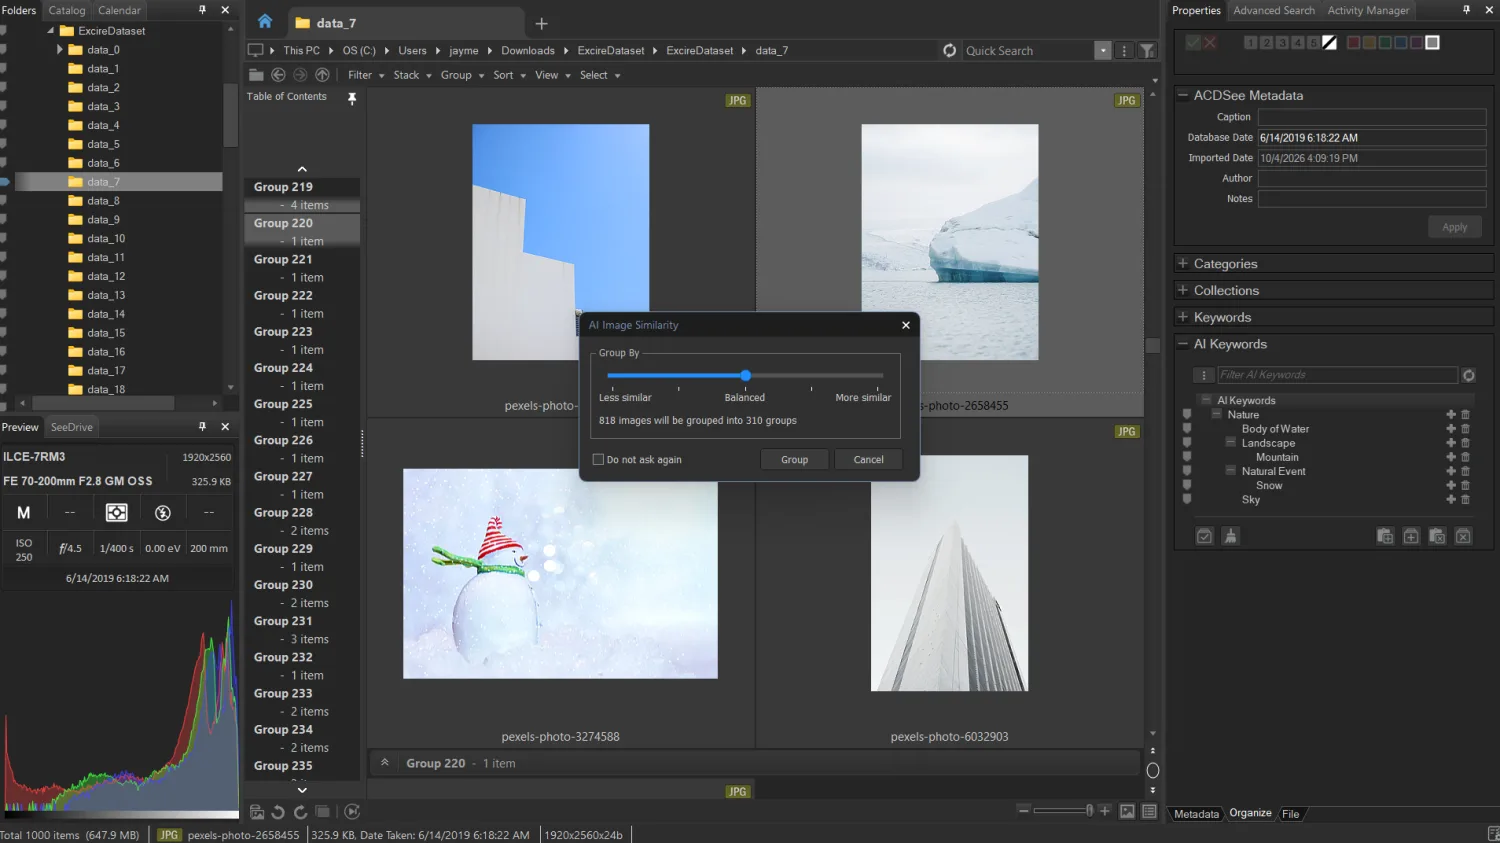
Task: Collapse Group 220 header with double chevron
Action: click(x=385, y=763)
